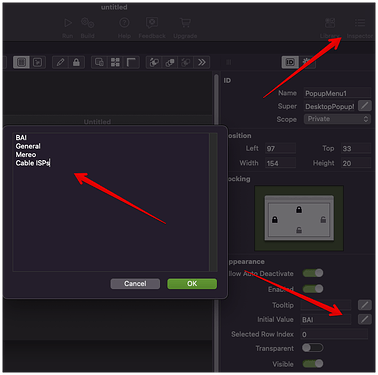The height and width of the screenshot is (375, 378).
Task: Open the Scope dropdown showing Private
Action: [x=337, y=119]
